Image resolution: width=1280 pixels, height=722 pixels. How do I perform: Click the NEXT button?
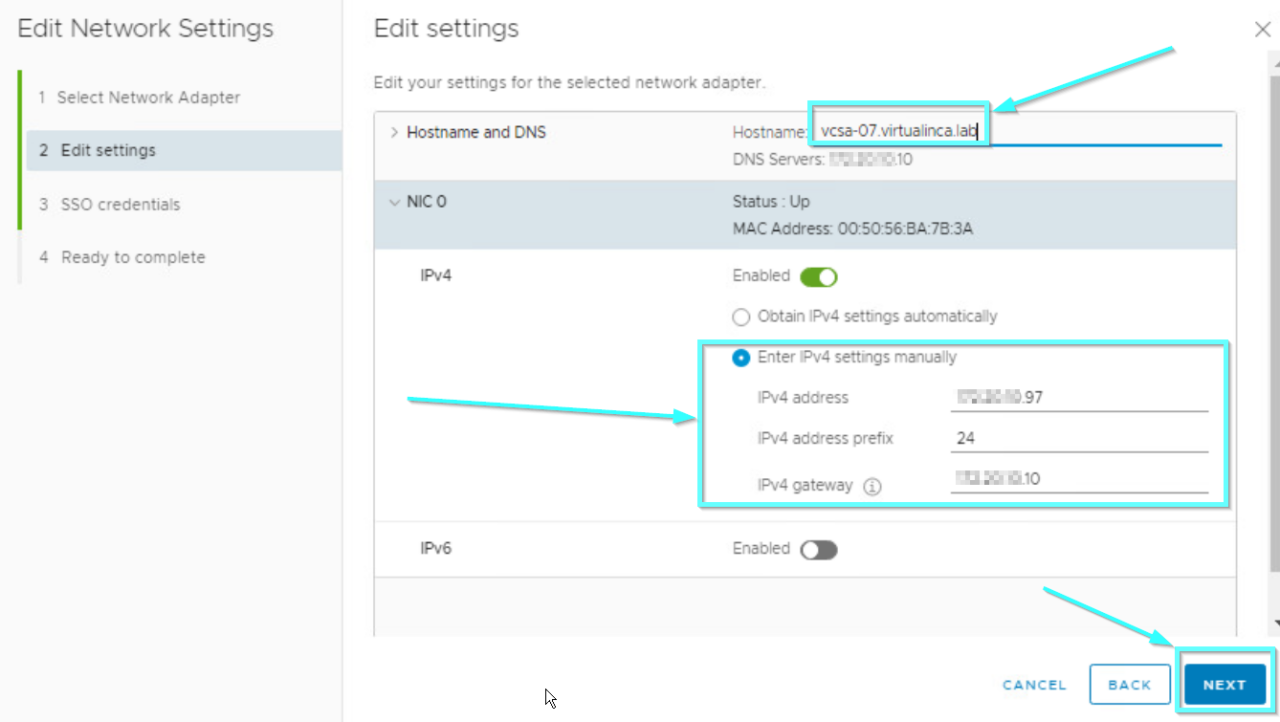point(1224,684)
